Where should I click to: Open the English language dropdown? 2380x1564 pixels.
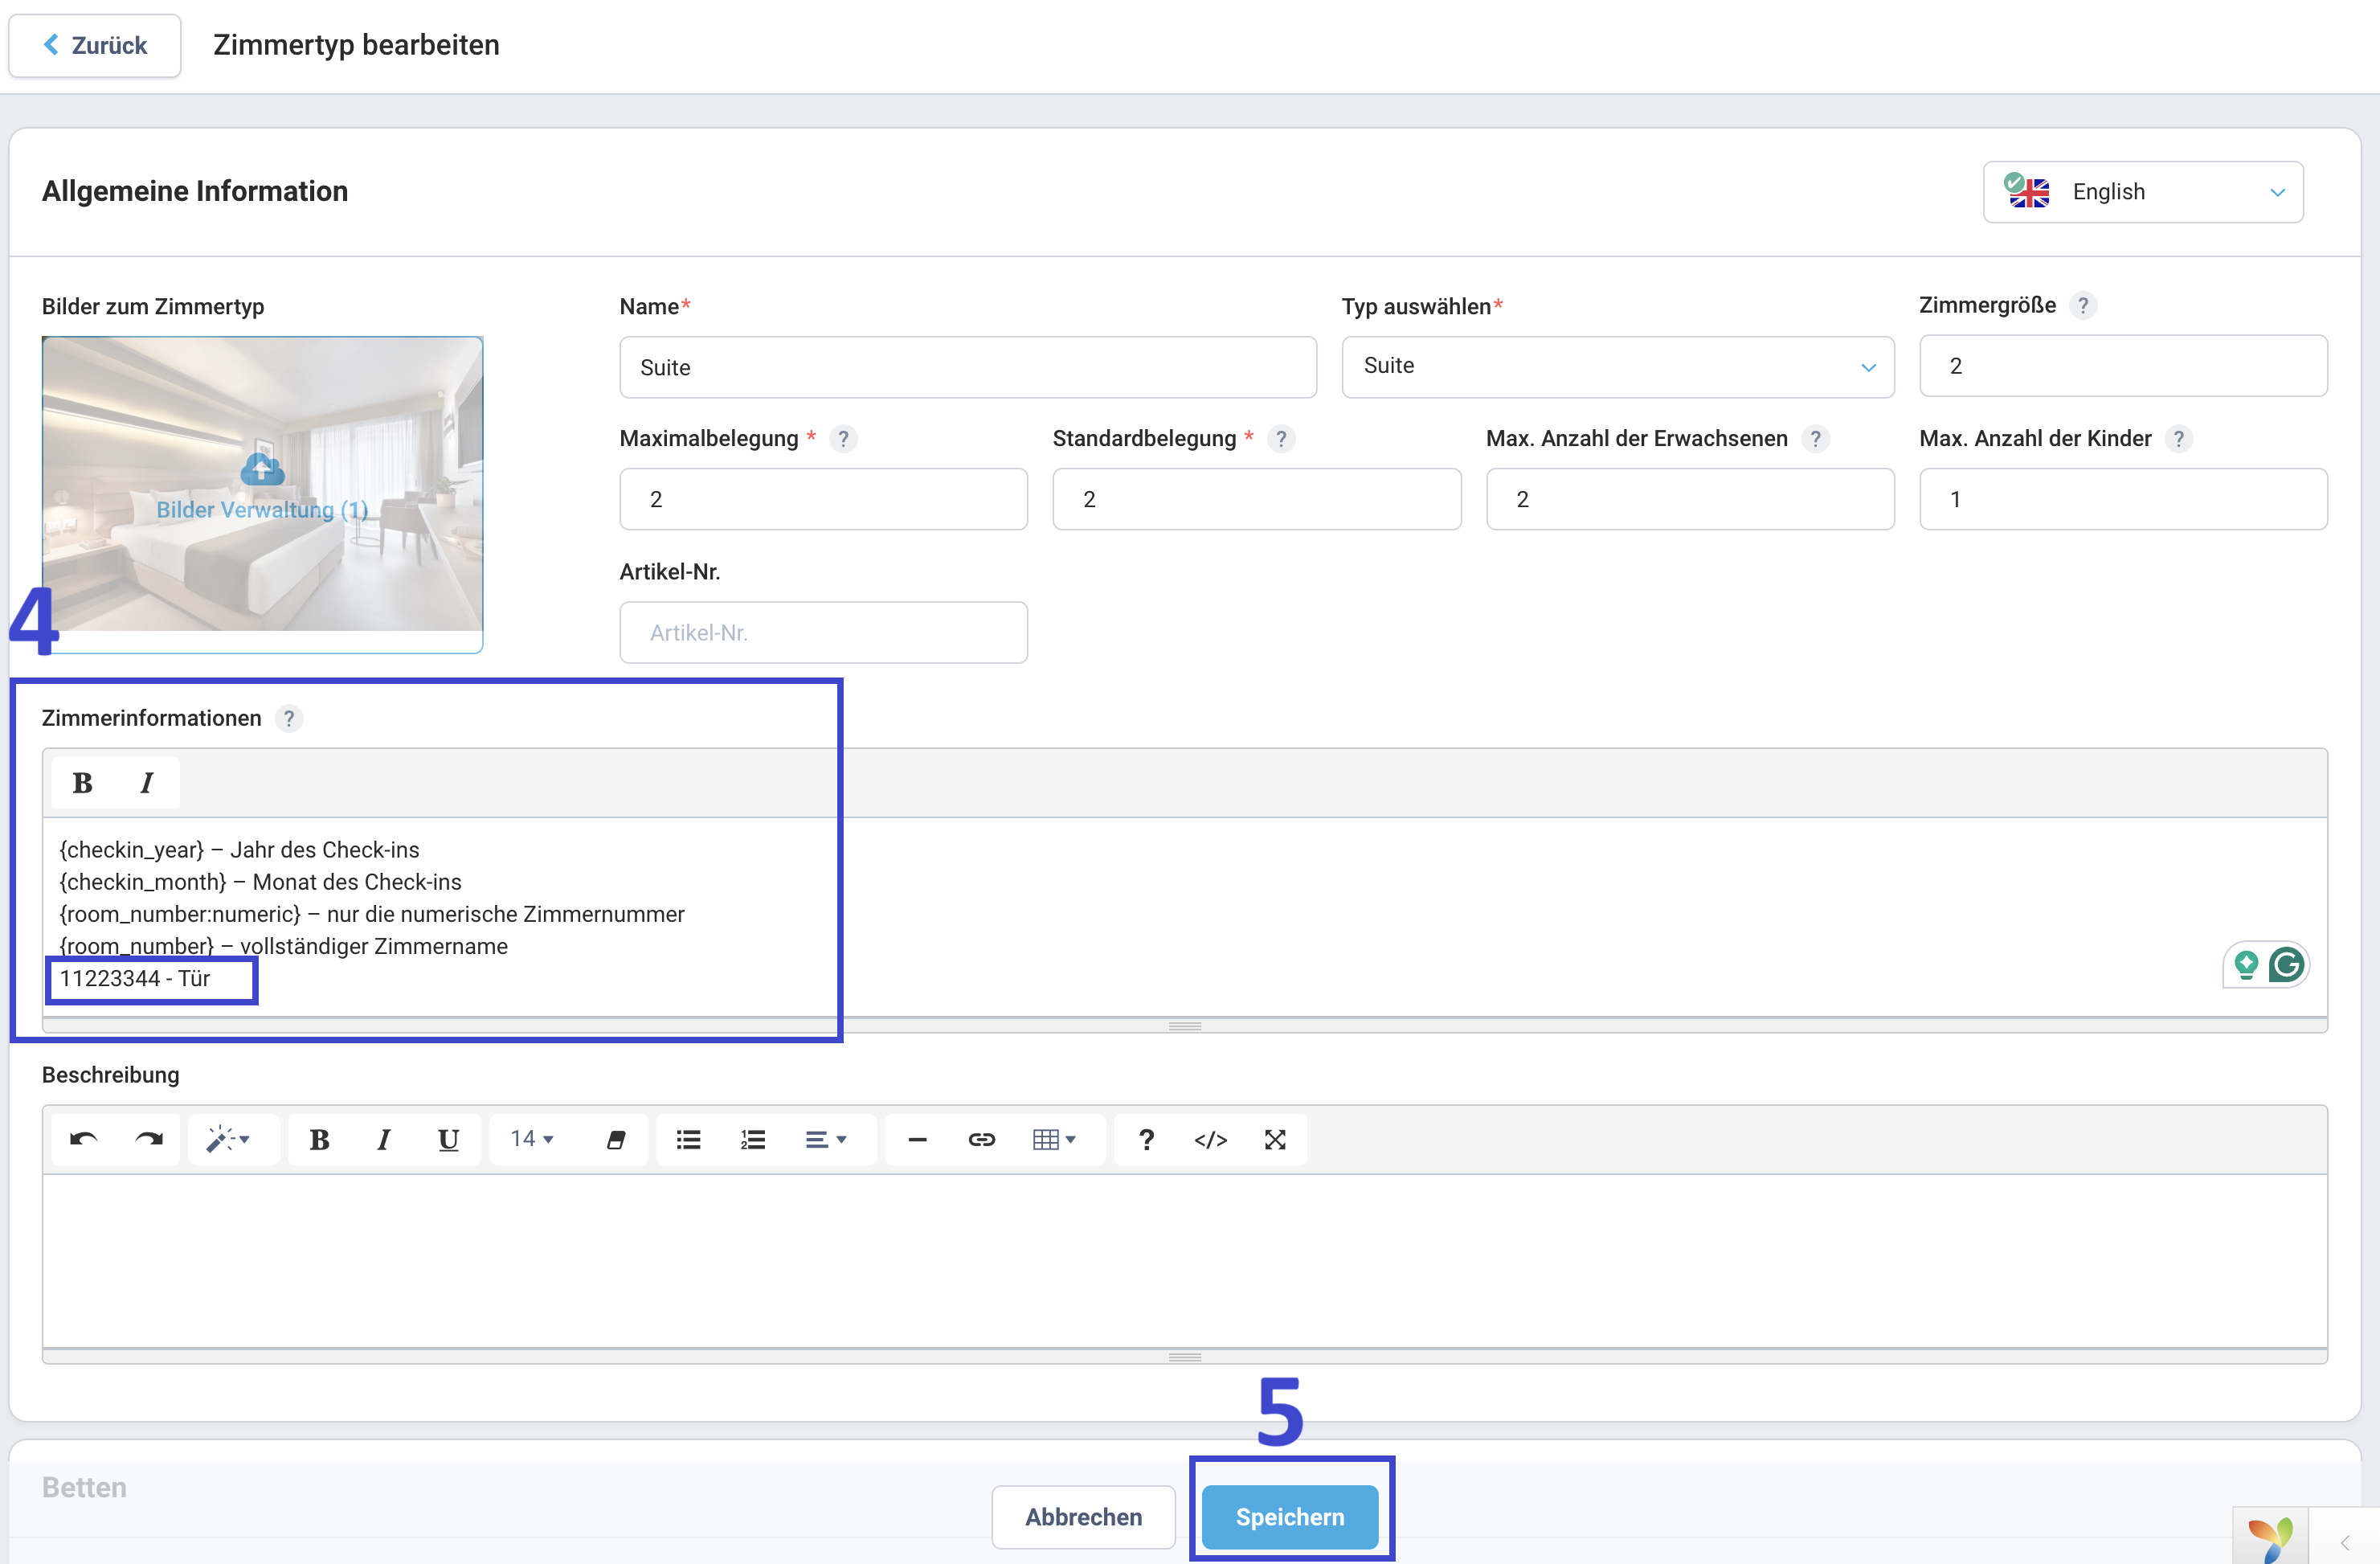pyautogui.click(x=2142, y=192)
